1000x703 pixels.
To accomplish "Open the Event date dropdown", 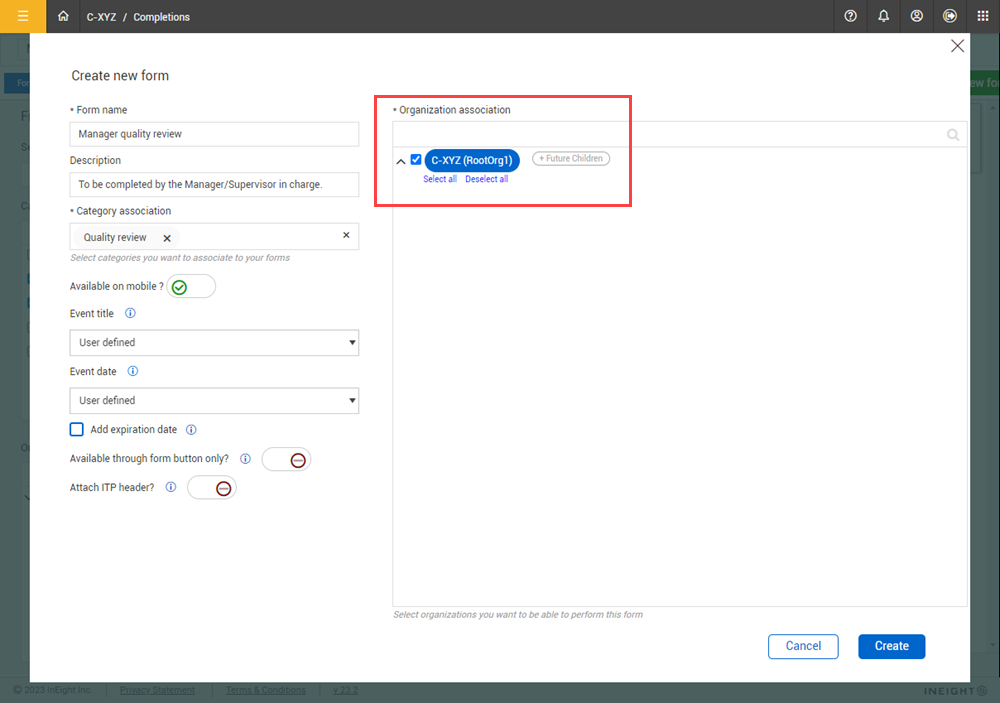I will (x=214, y=401).
